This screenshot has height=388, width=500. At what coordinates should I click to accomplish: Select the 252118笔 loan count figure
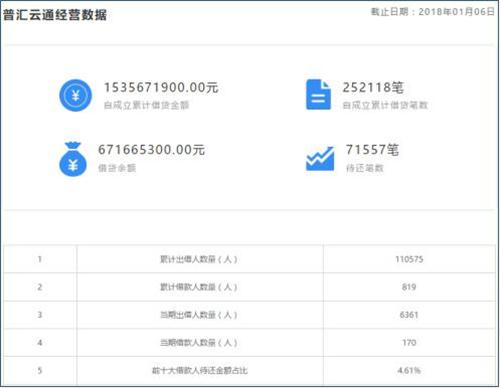[373, 88]
